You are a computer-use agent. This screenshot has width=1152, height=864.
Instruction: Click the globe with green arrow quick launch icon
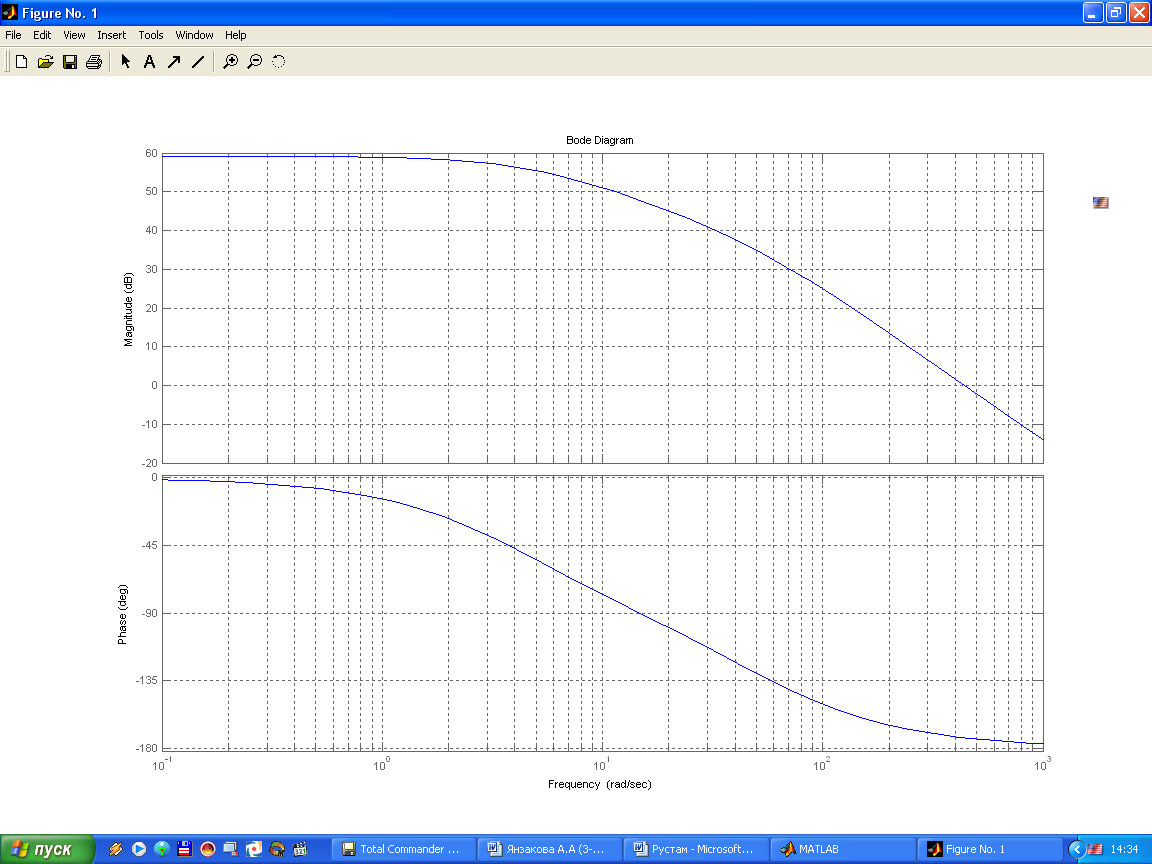162,849
